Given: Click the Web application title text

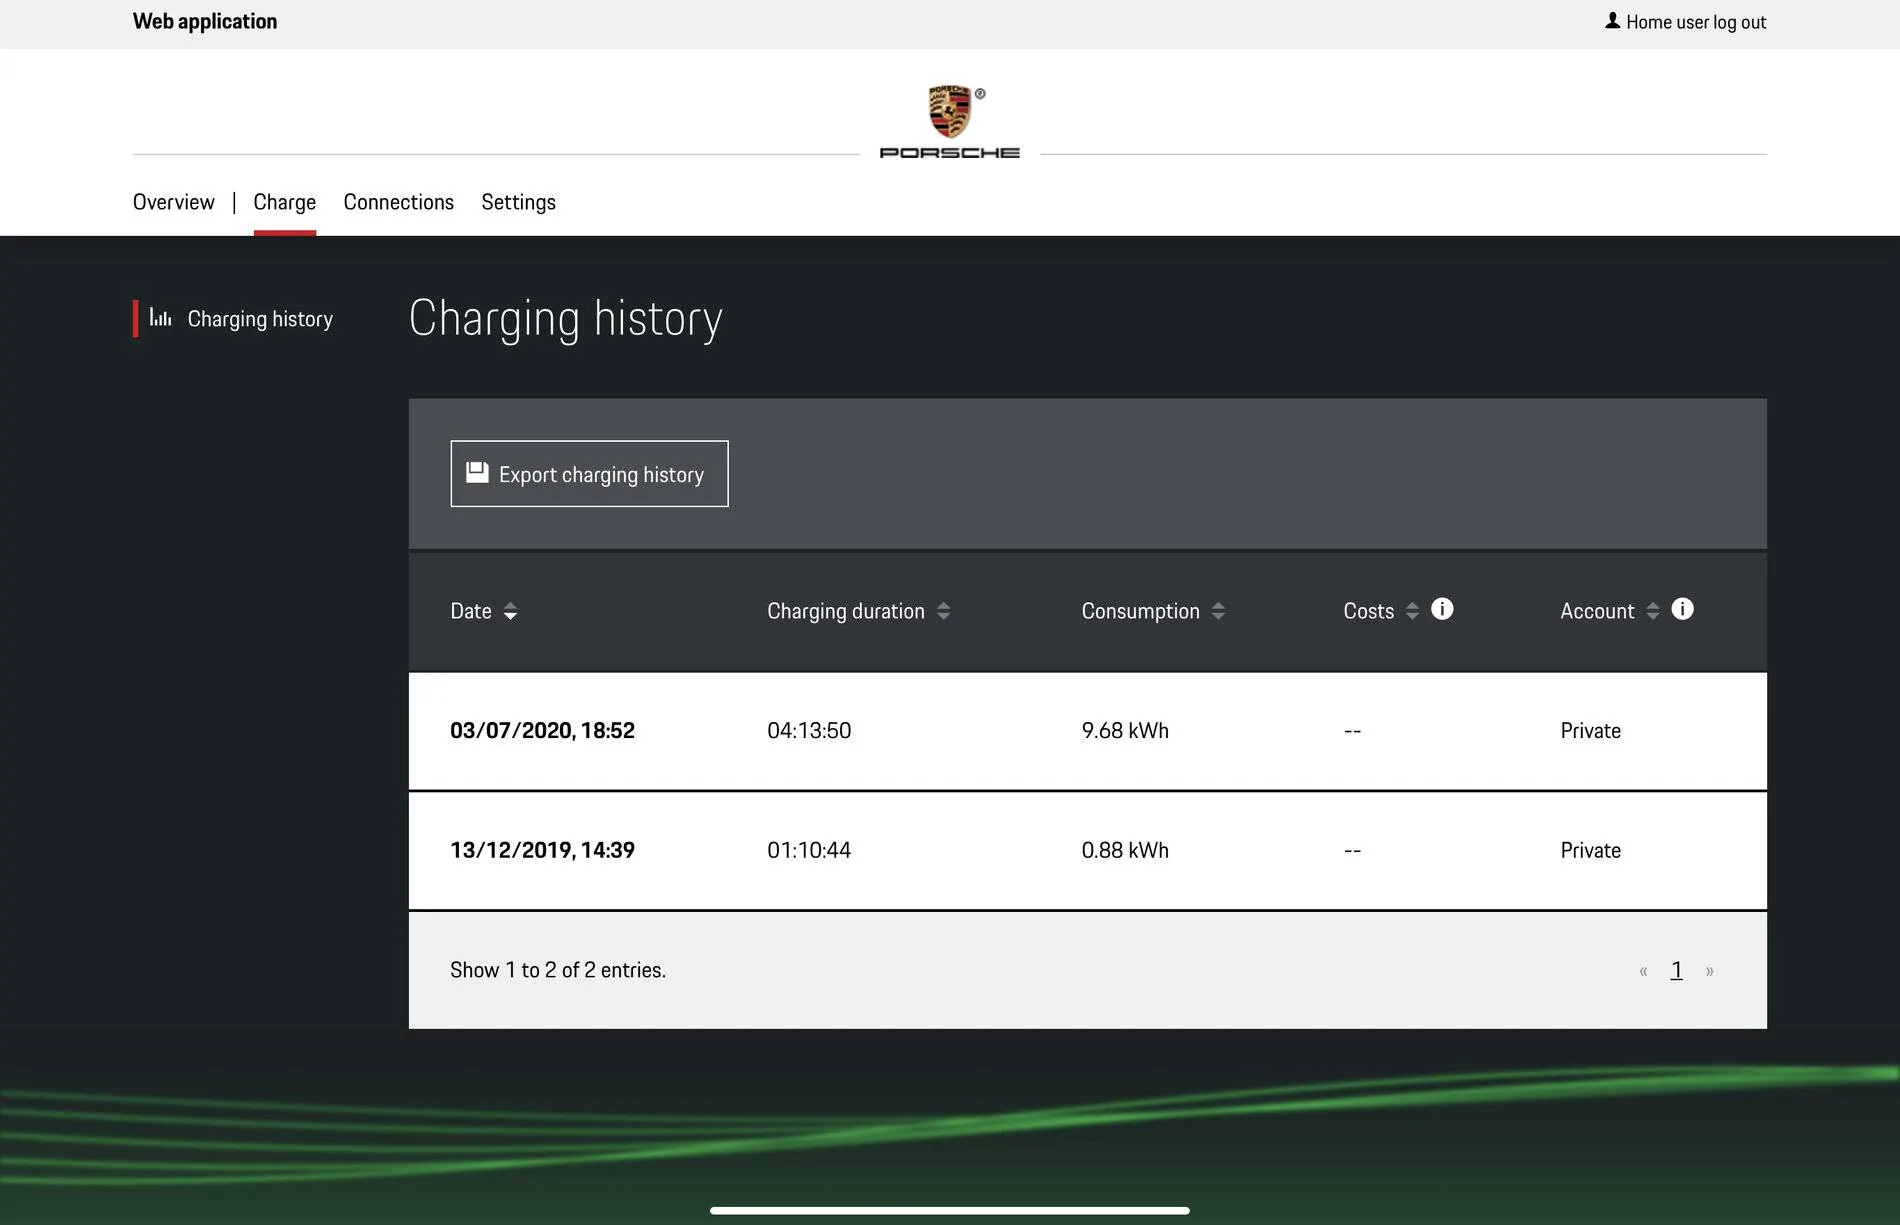Looking at the screenshot, I should 205,21.
